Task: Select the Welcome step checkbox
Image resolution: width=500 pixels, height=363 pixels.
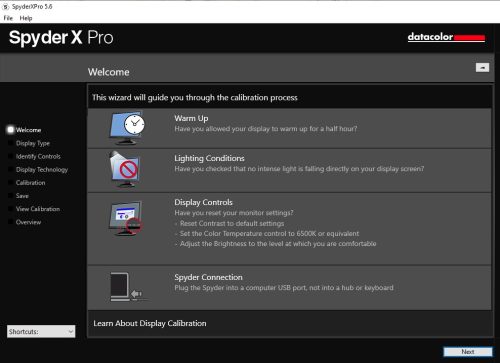Action: (x=11, y=130)
